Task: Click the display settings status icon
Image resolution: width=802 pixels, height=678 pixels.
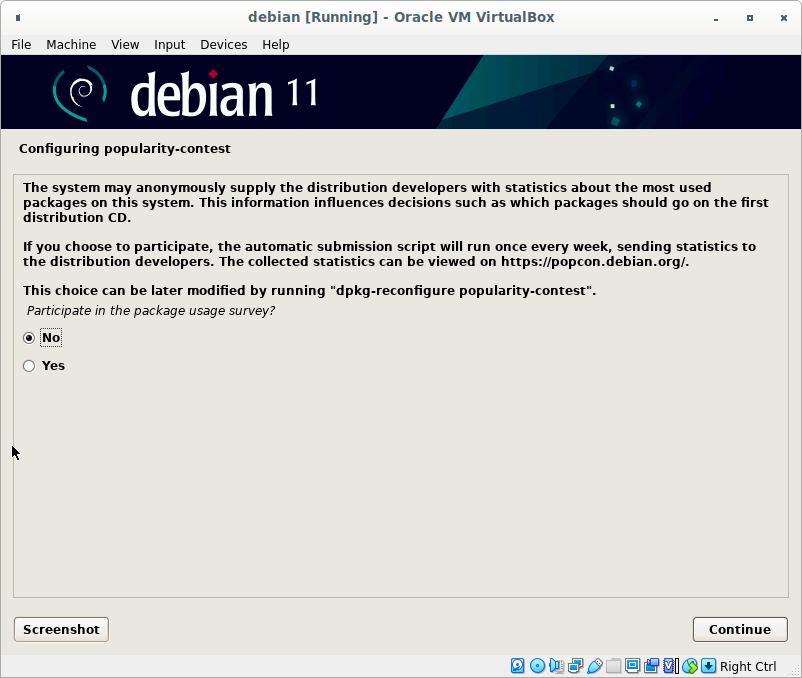Action: point(633,666)
